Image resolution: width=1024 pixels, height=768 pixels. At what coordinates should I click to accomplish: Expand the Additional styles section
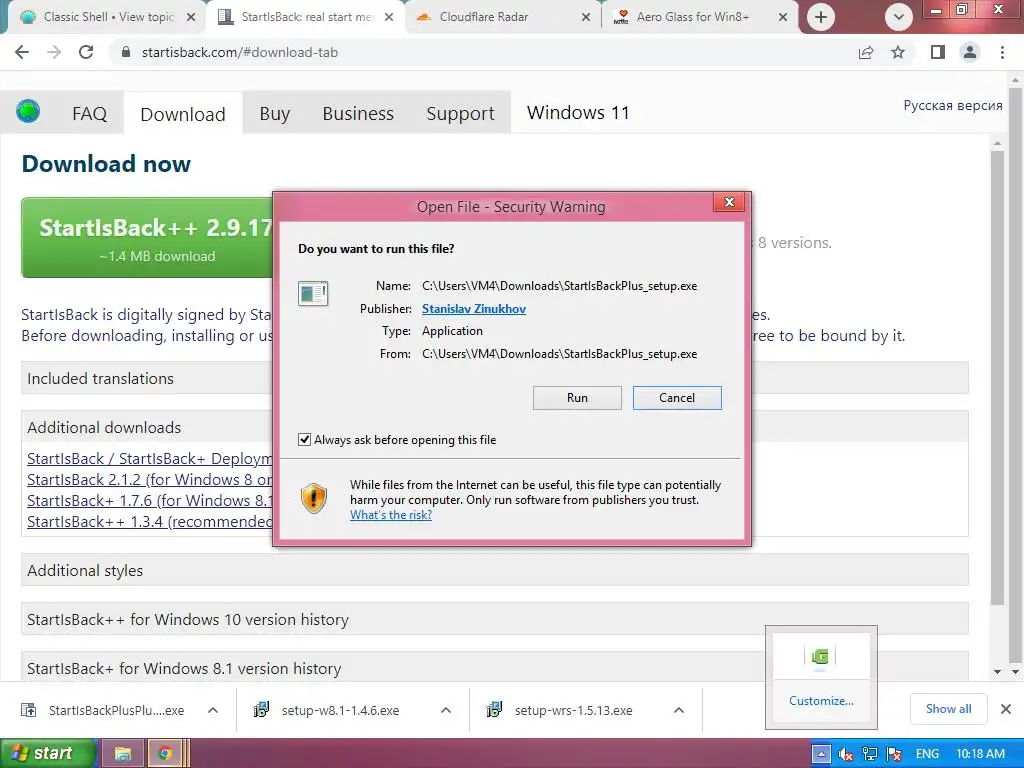click(494, 570)
